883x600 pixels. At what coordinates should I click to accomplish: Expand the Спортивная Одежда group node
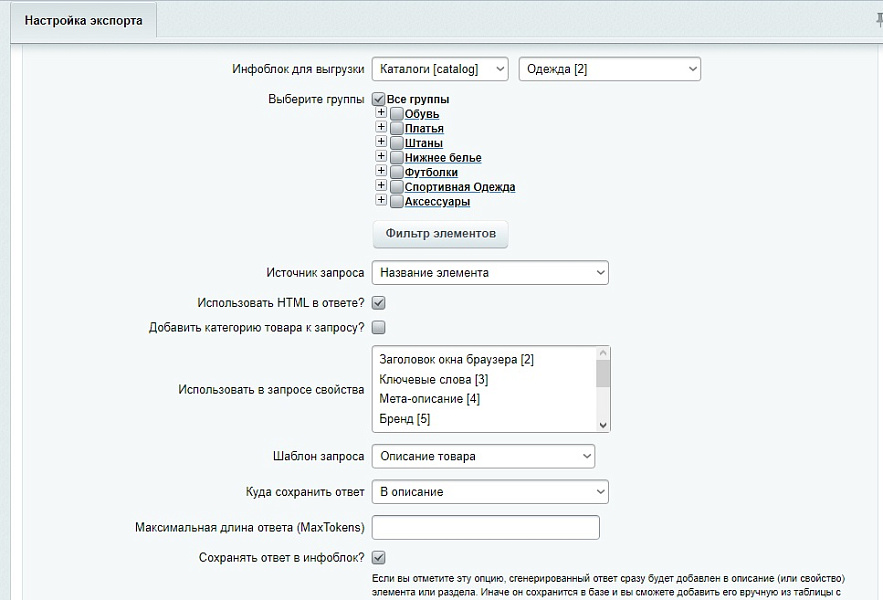(x=380, y=186)
